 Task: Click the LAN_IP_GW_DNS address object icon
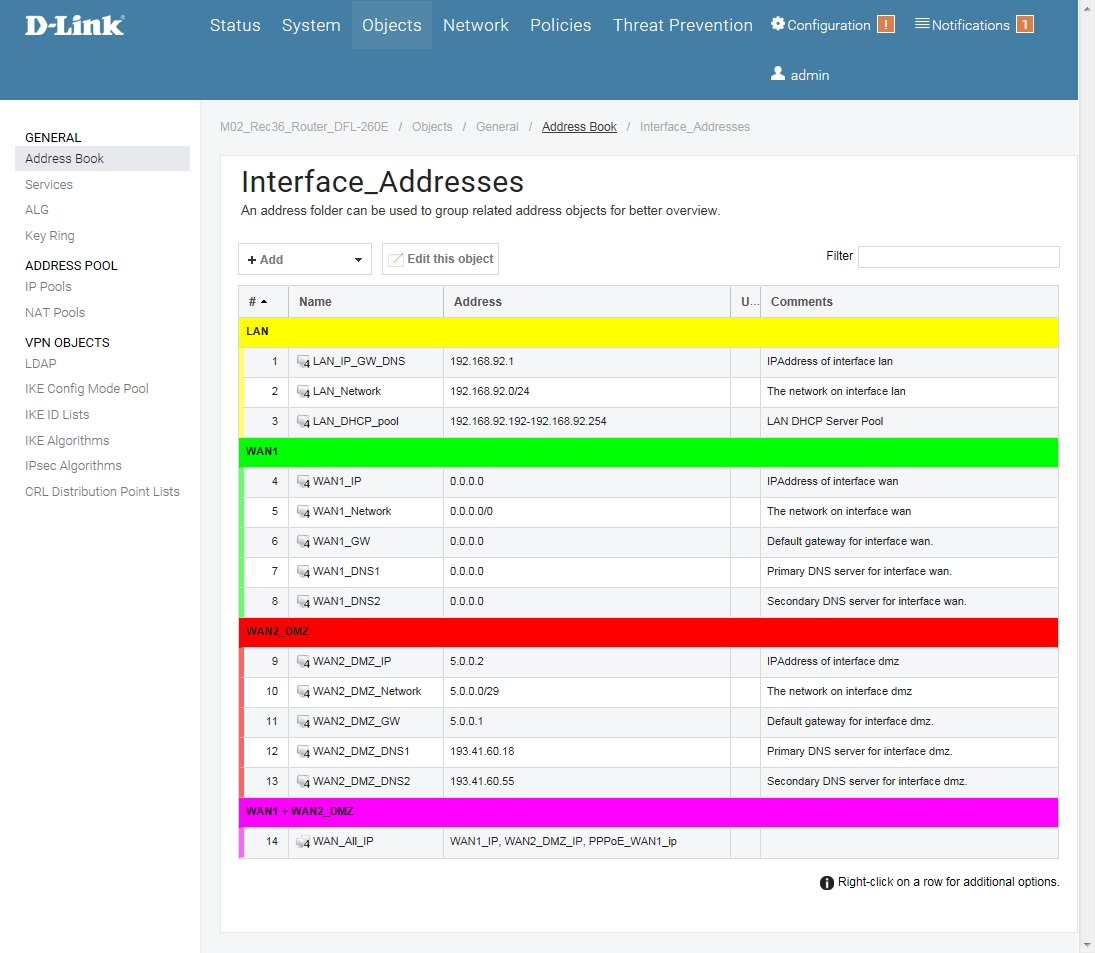(x=304, y=362)
